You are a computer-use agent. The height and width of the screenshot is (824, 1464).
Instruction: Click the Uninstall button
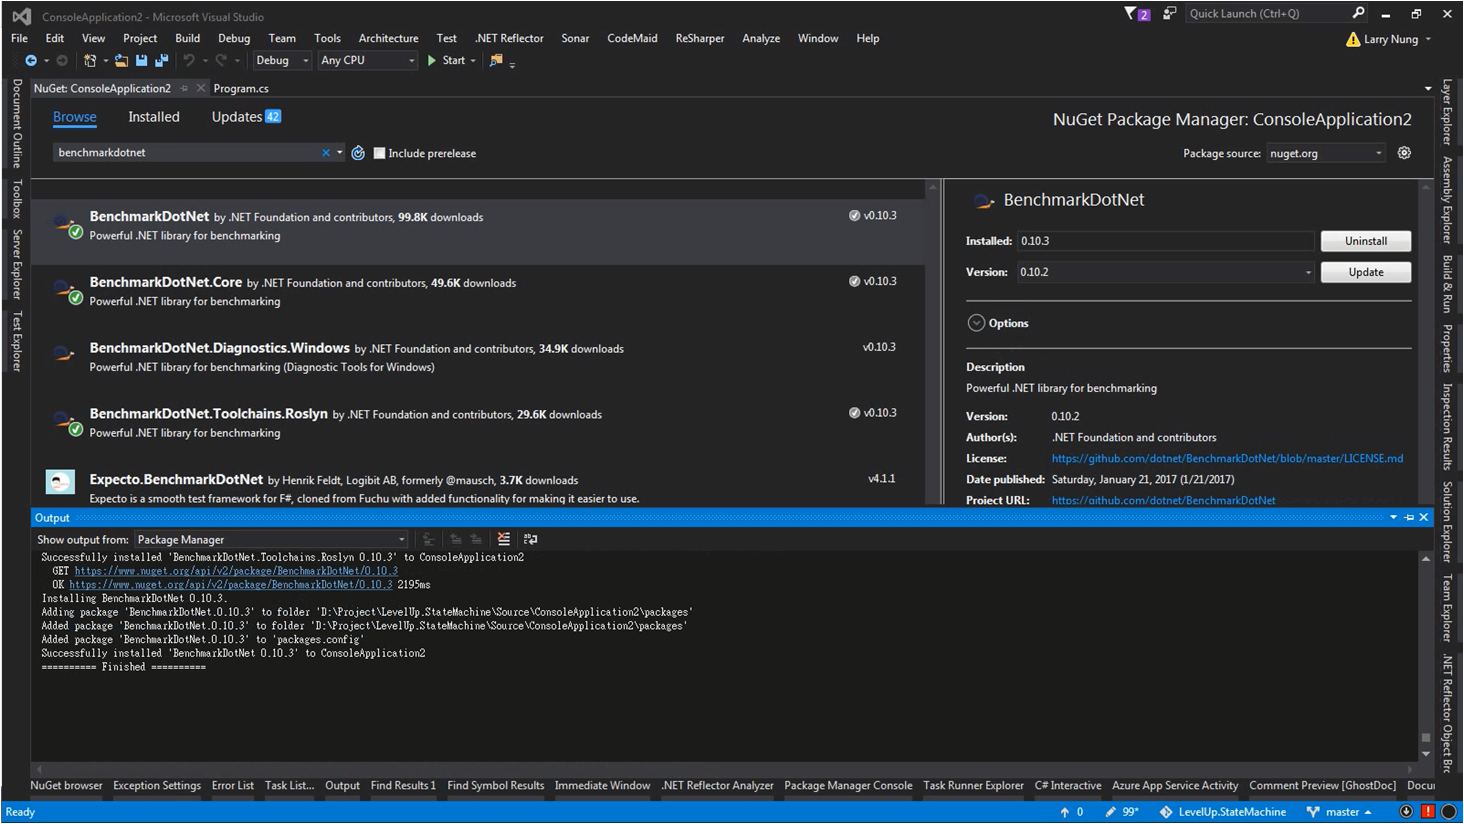(1366, 241)
